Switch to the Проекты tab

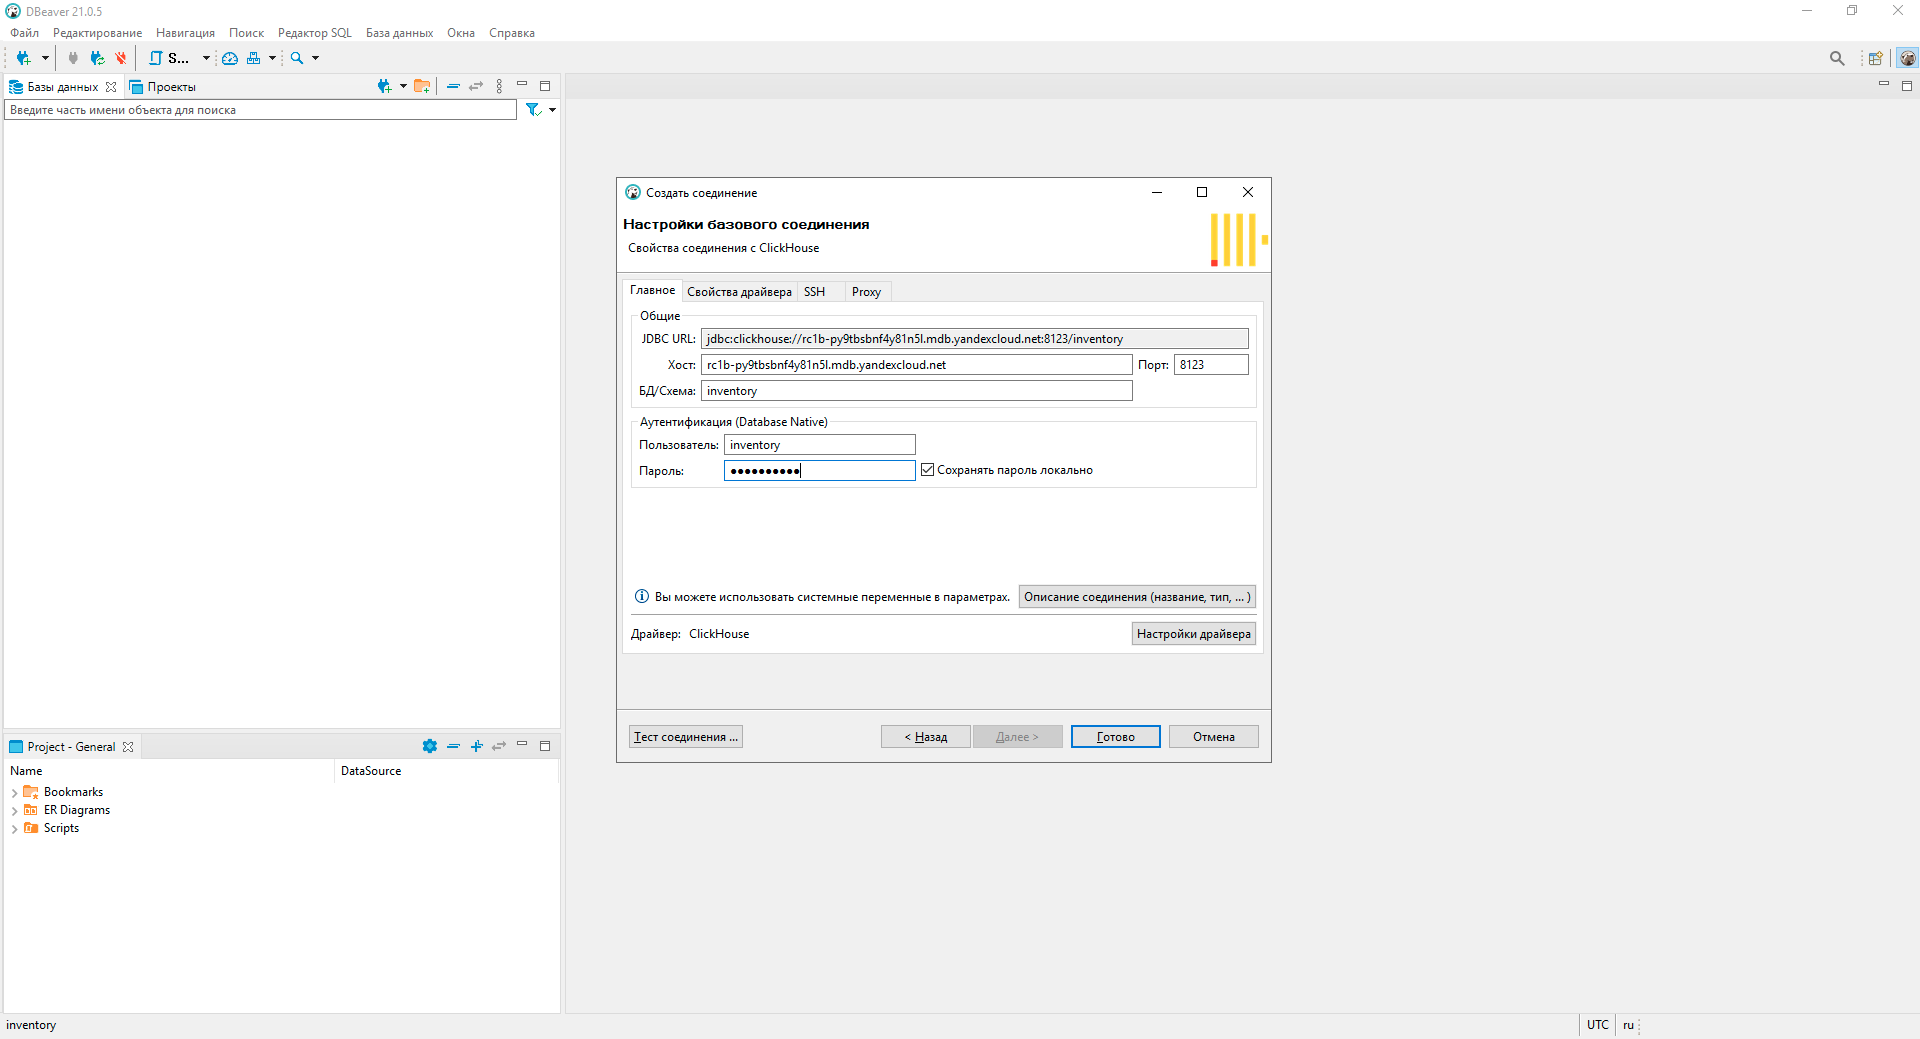coord(163,87)
